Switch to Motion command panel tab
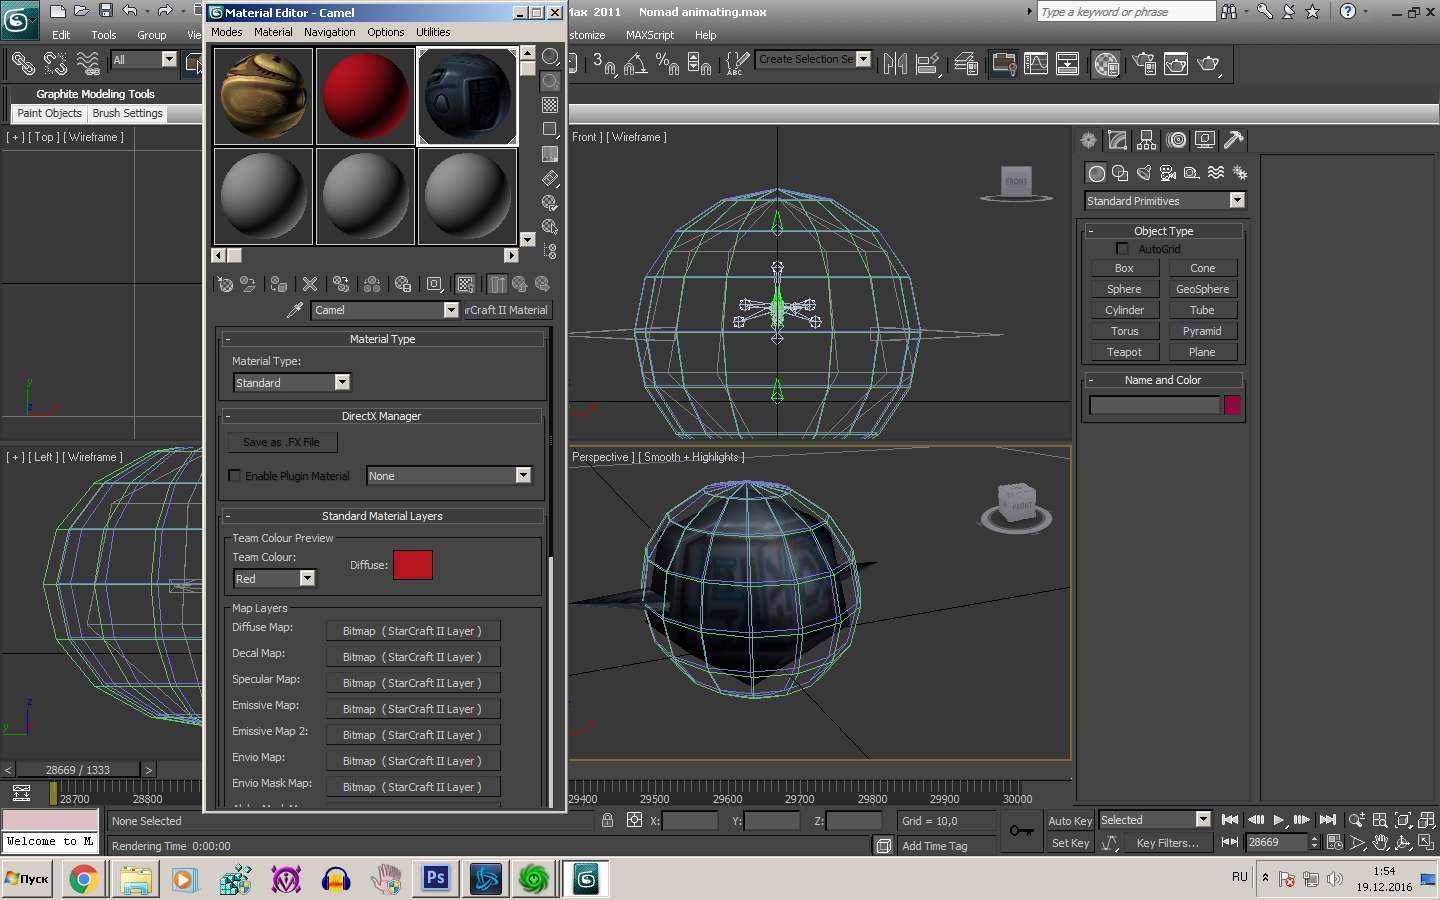 coord(1176,140)
